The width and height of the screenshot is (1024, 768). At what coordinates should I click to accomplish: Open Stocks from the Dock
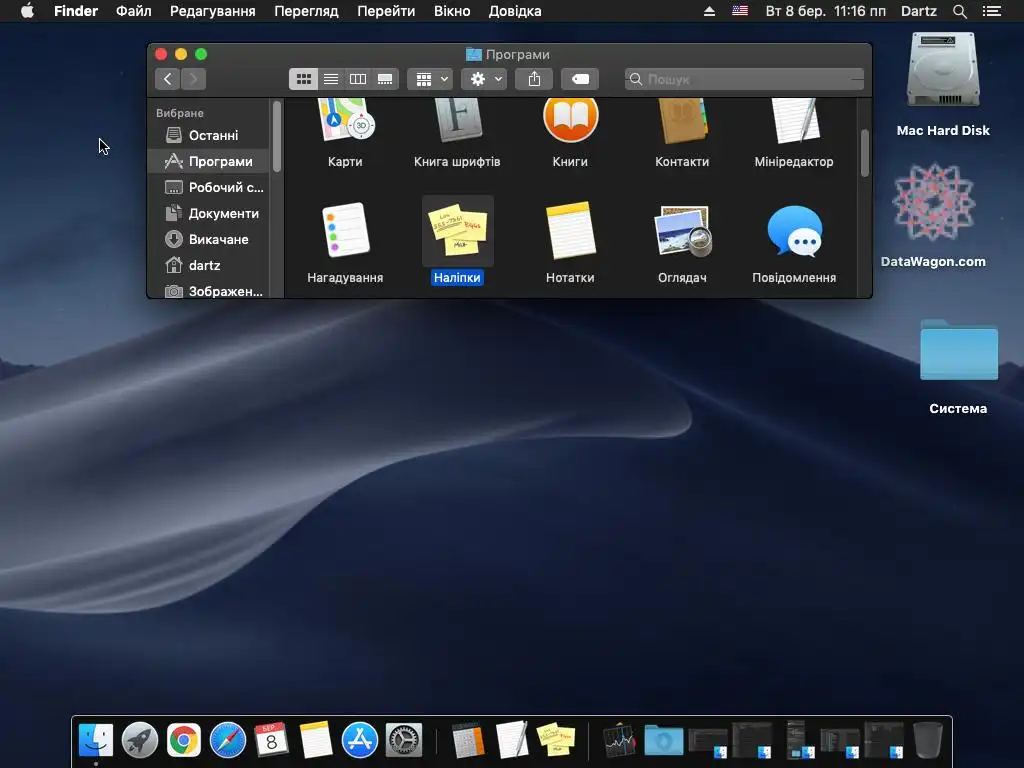pyautogui.click(x=619, y=740)
